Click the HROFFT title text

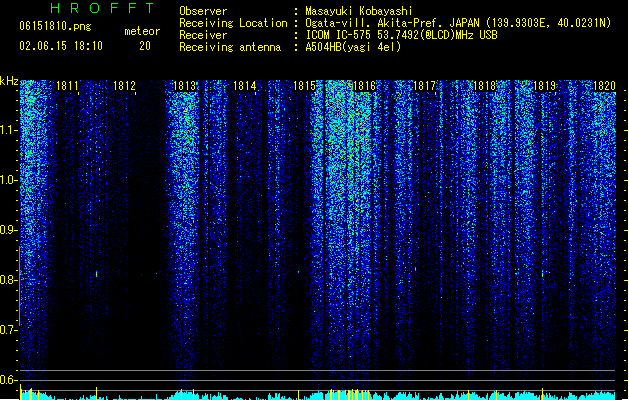(103, 8)
